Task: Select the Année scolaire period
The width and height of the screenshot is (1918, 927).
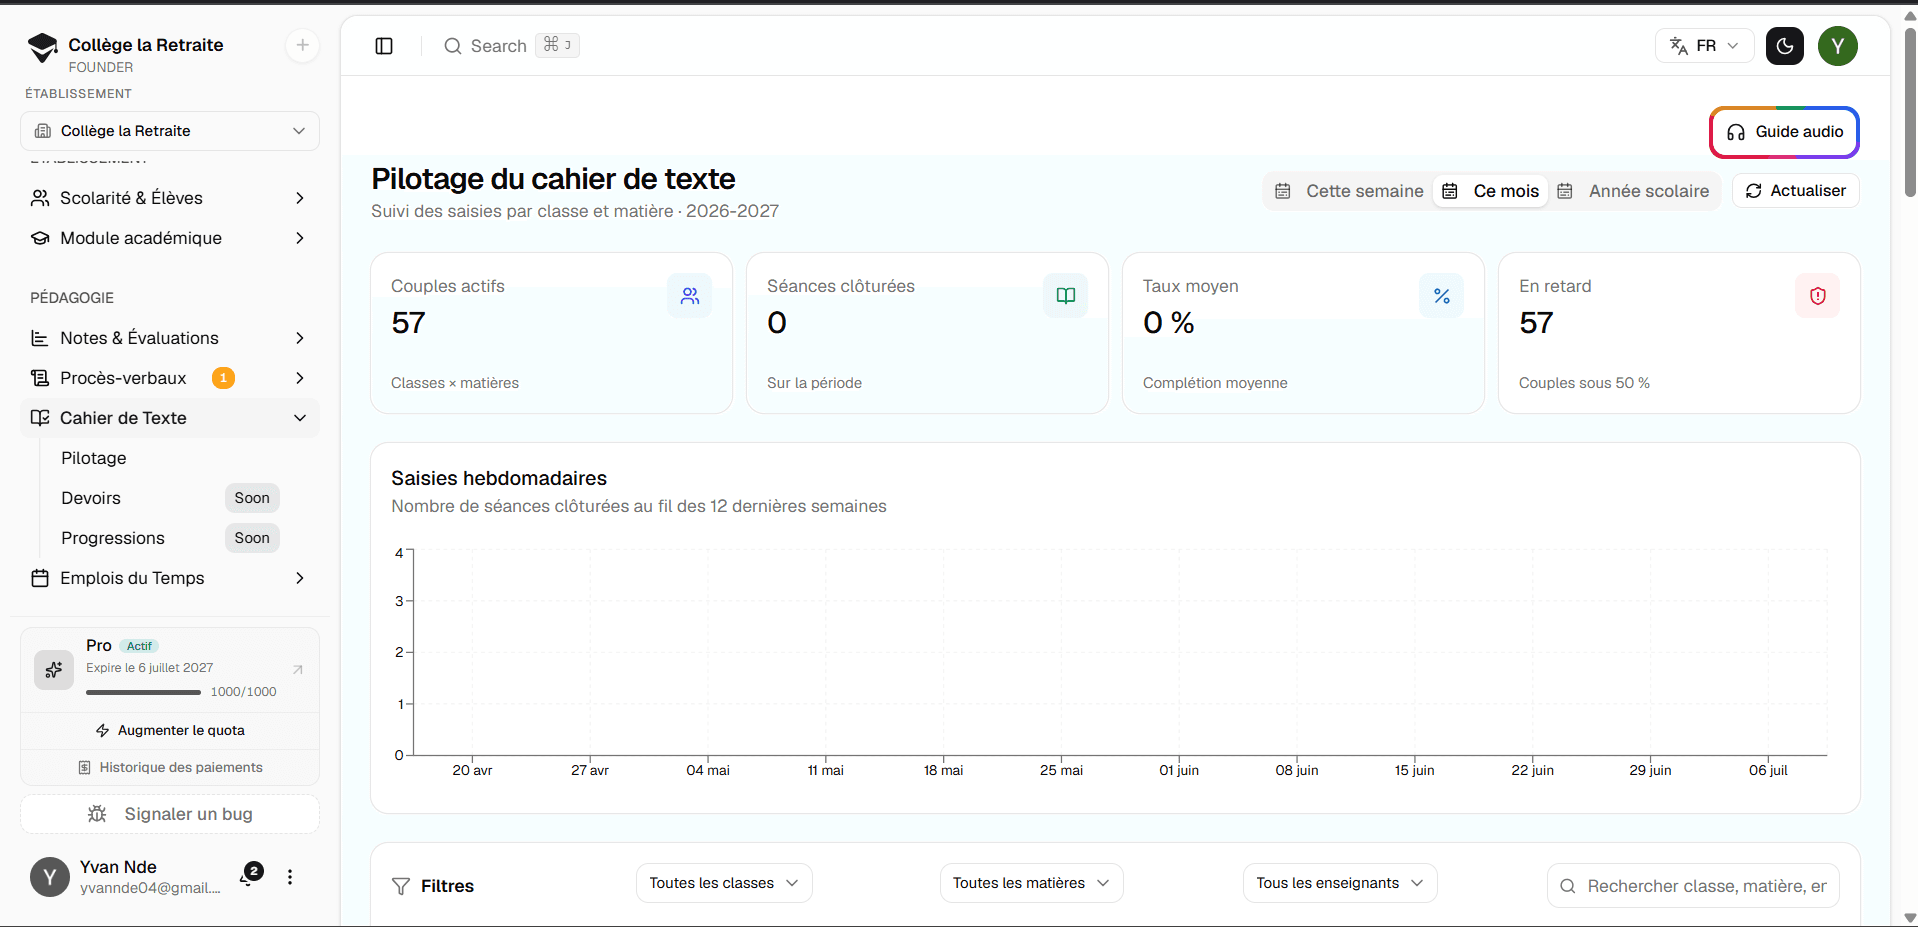Action: 1634,191
